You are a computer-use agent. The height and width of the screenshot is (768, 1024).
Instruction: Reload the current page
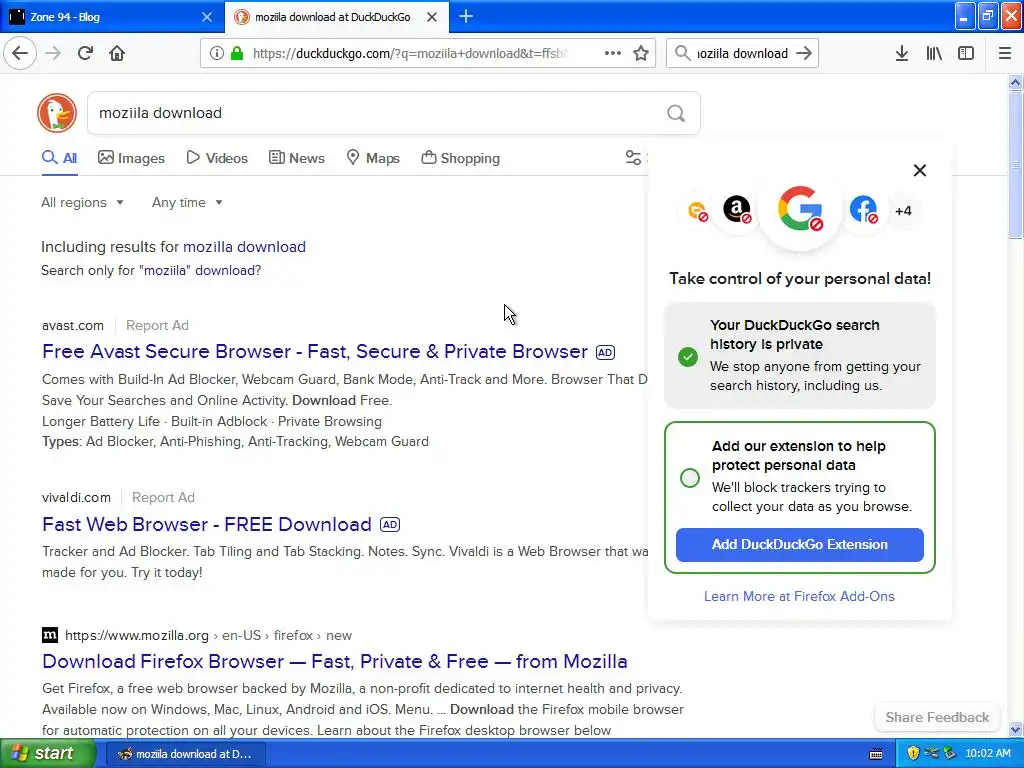pos(85,53)
